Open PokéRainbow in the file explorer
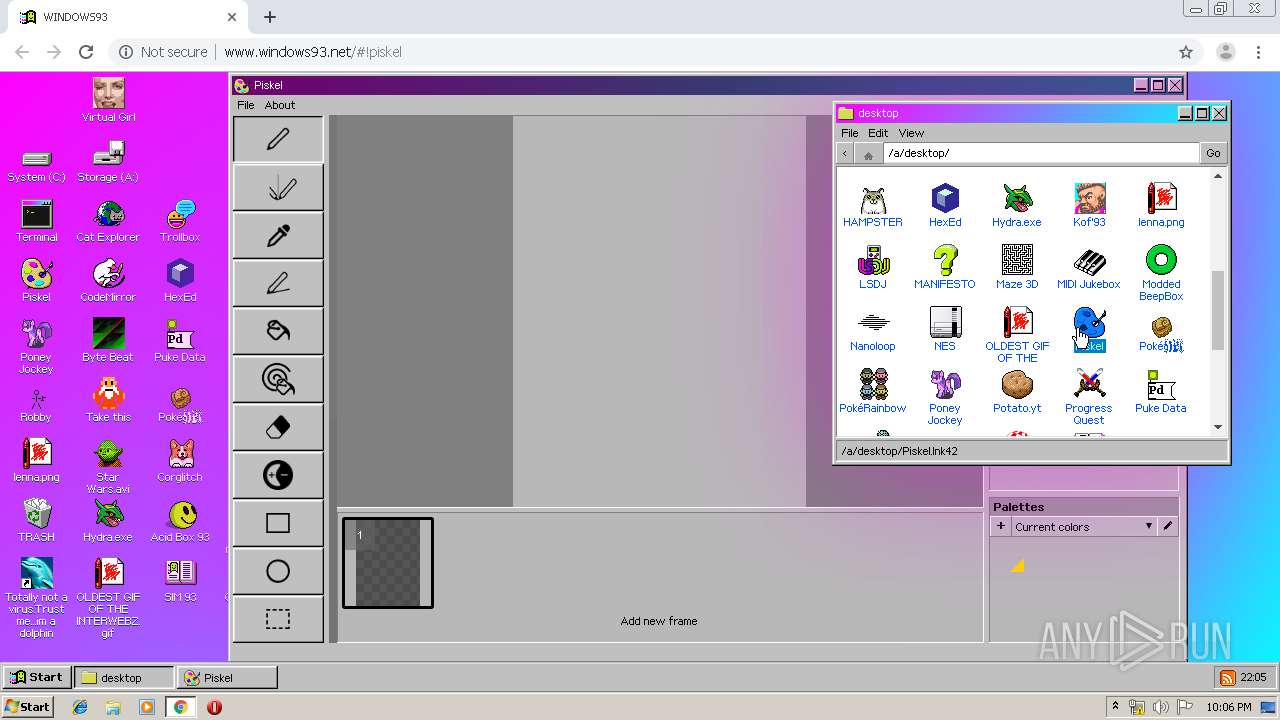The height and width of the screenshot is (720, 1280). [873, 392]
